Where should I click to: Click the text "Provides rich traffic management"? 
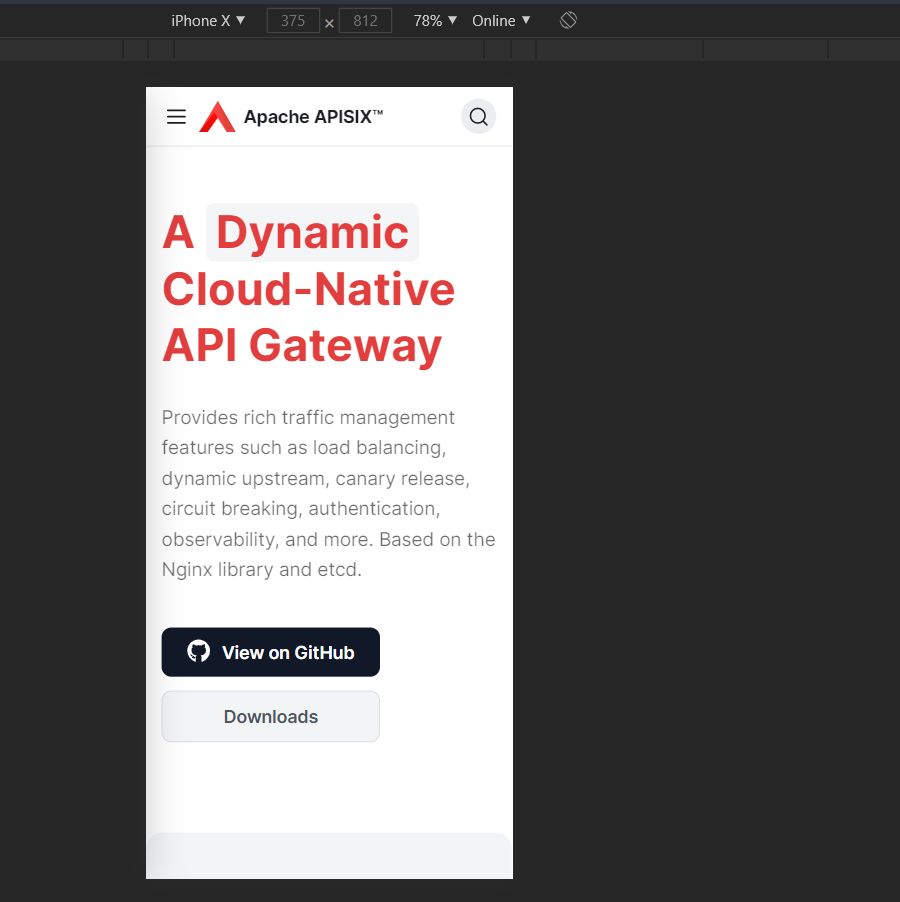(308, 417)
